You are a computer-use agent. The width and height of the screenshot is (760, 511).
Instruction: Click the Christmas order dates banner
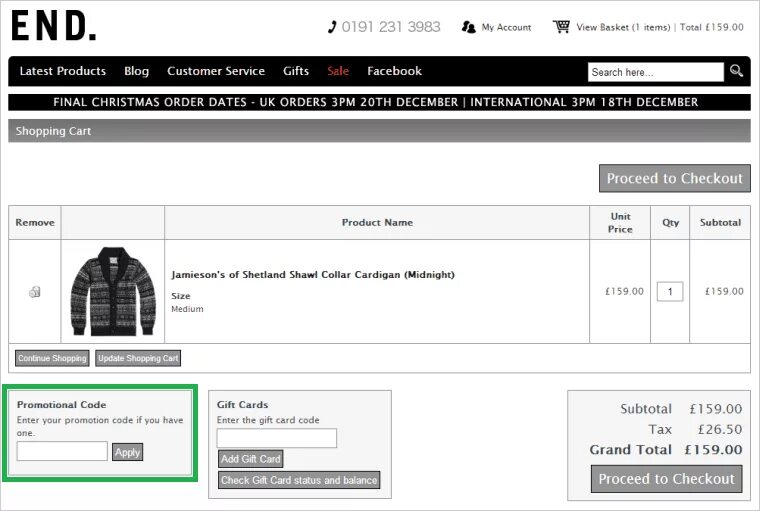[x=380, y=102]
